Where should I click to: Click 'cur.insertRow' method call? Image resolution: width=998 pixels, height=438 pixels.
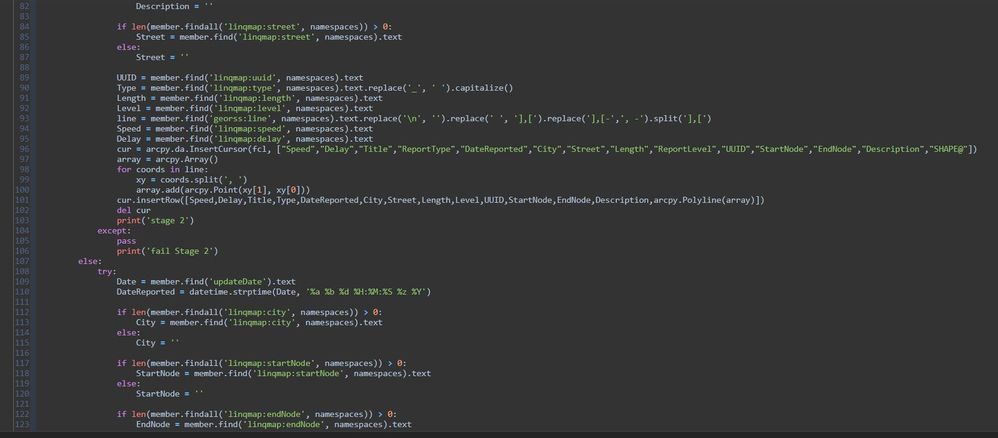146,200
